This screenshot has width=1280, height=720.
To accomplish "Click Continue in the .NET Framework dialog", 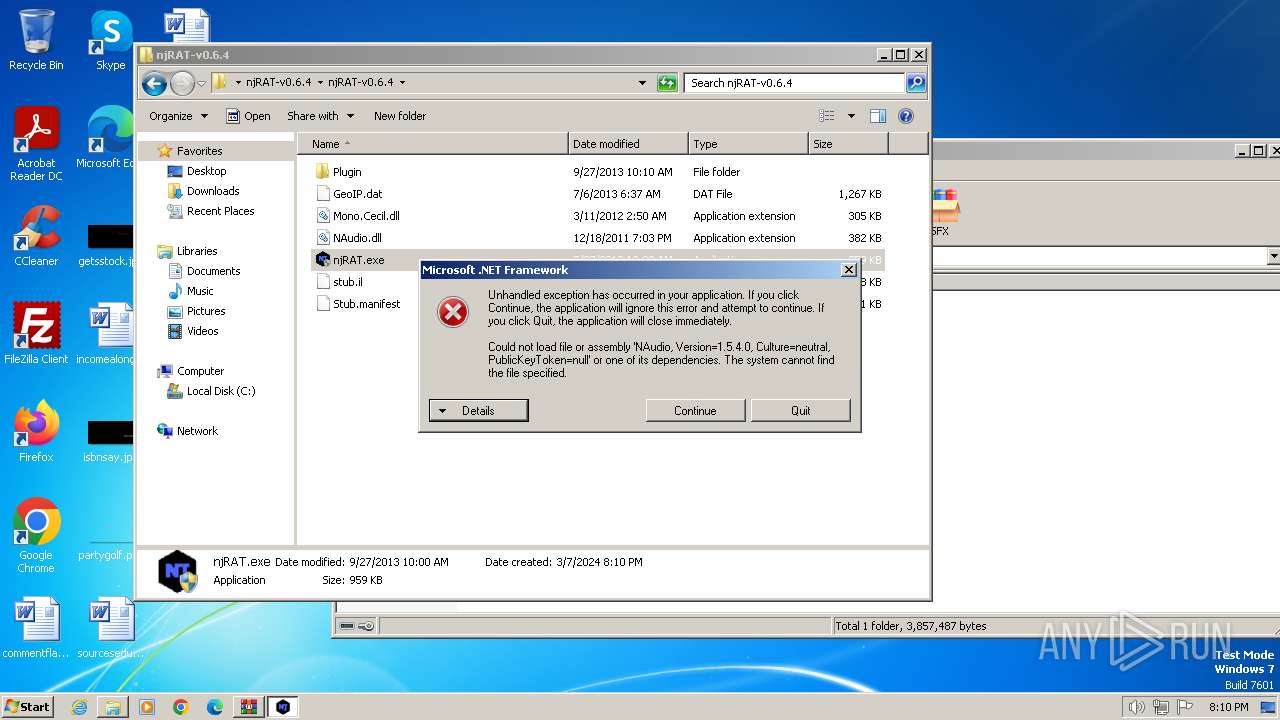I will coord(695,410).
